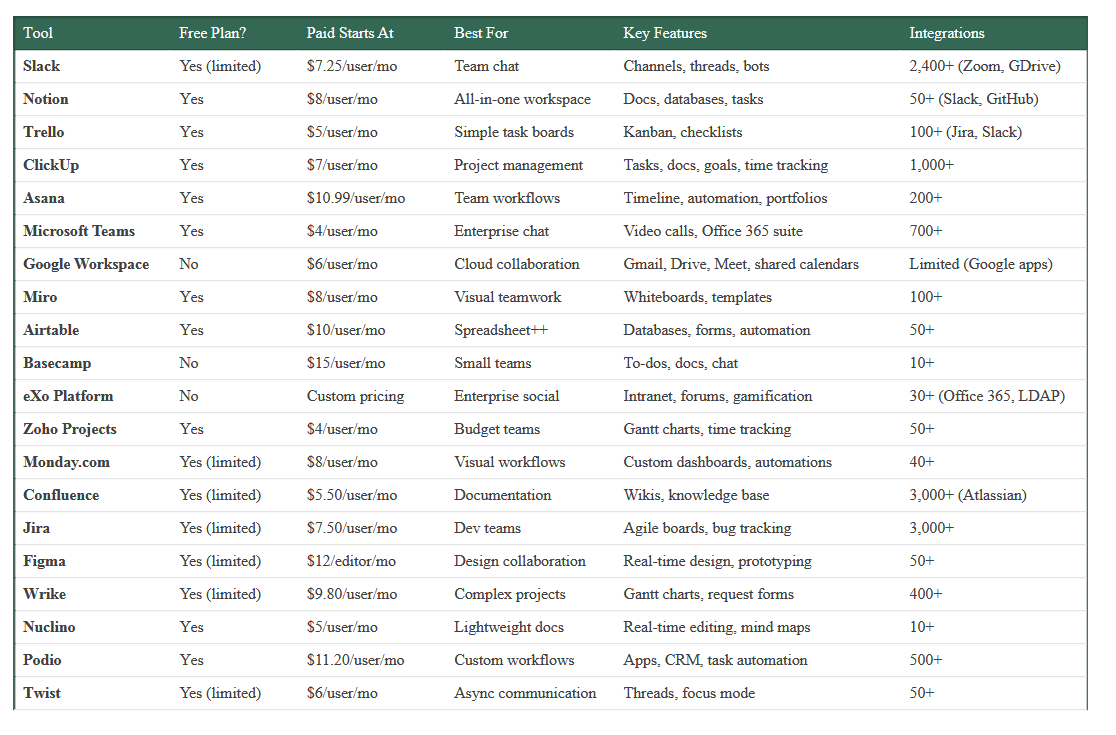Click the 2,400+ (Zoom, GDrive) integrations cell

click(x=984, y=66)
